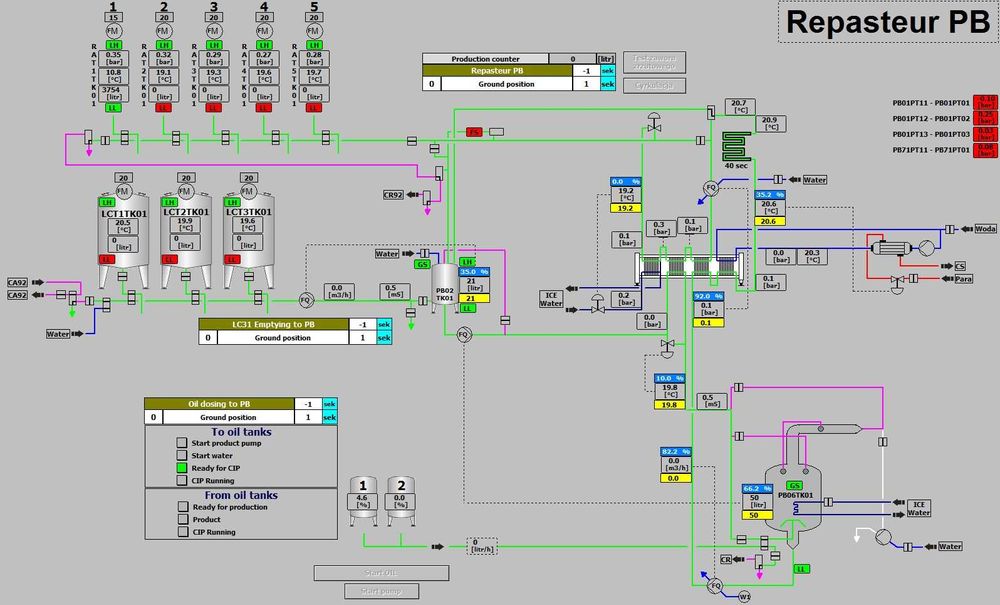Select oil tank 2
Viewport: 1000px width, 605px height.
point(400,502)
